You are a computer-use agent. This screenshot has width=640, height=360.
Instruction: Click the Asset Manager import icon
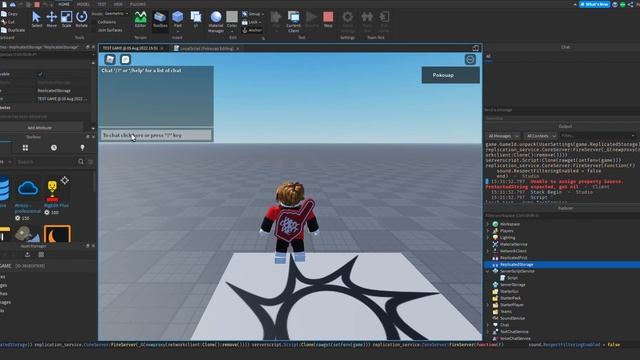[x=27, y=255]
